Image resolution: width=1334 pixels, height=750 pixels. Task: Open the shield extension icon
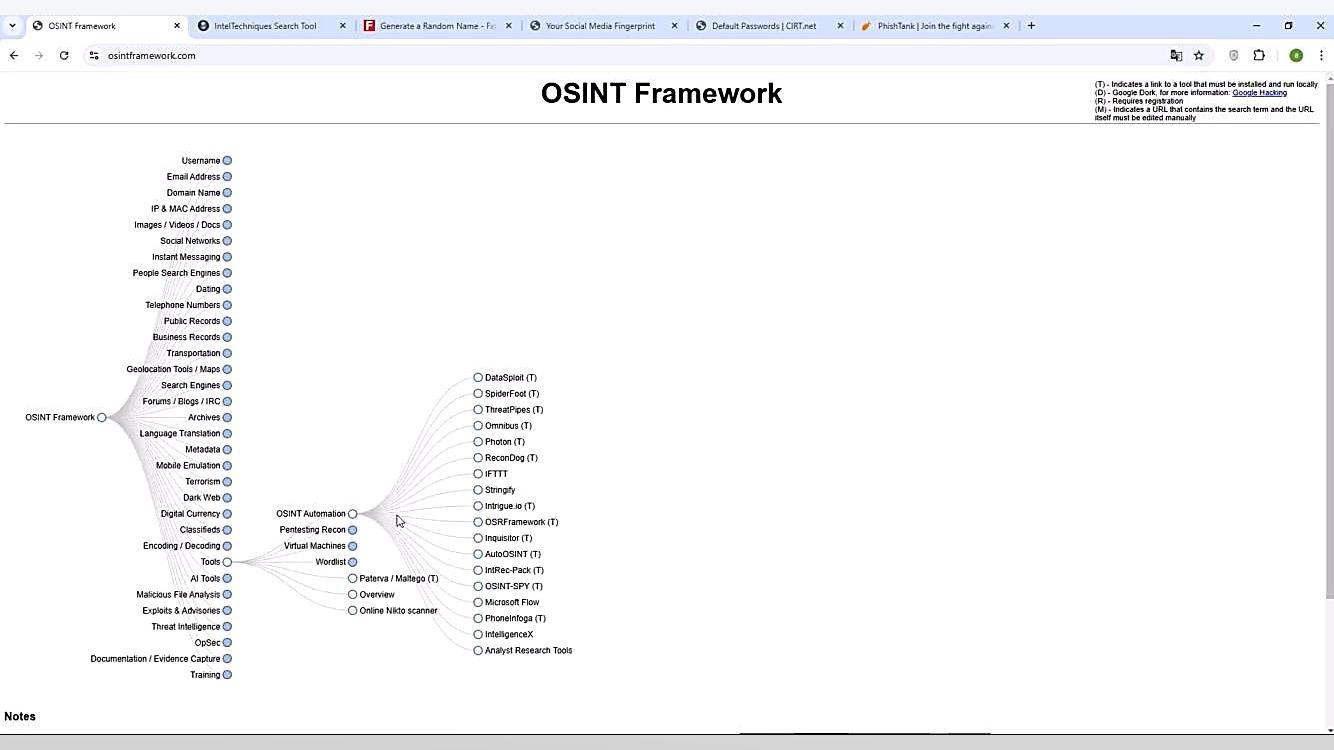pyautogui.click(x=1234, y=56)
